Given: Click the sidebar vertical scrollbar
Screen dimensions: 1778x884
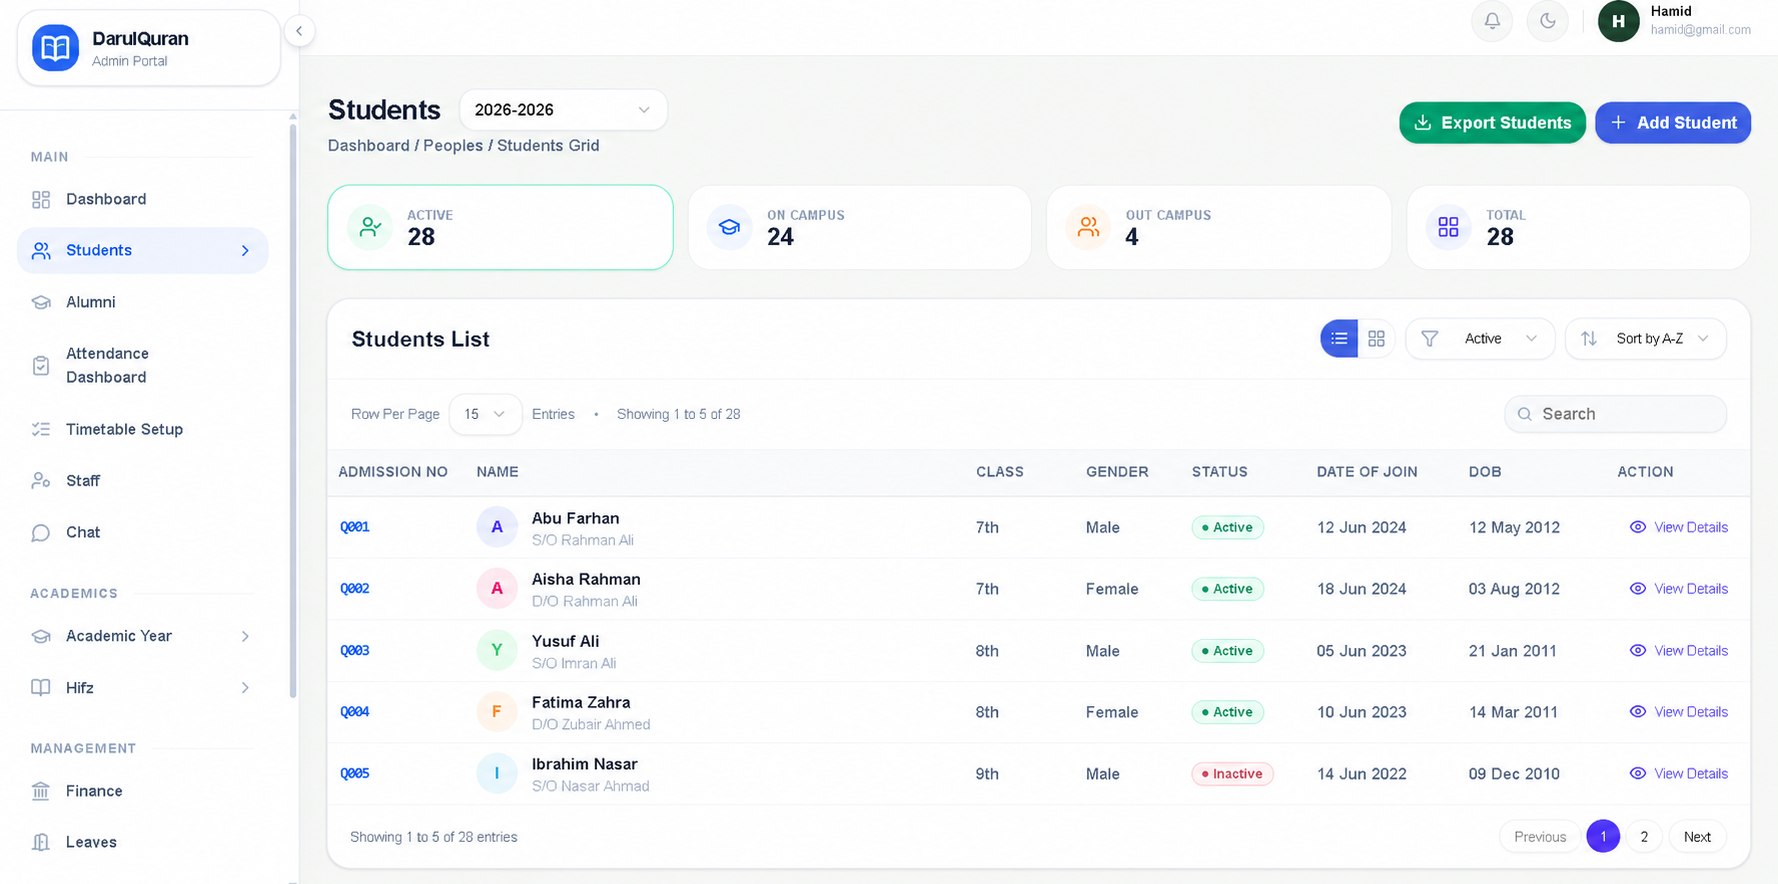Looking at the screenshot, I should tap(292, 410).
